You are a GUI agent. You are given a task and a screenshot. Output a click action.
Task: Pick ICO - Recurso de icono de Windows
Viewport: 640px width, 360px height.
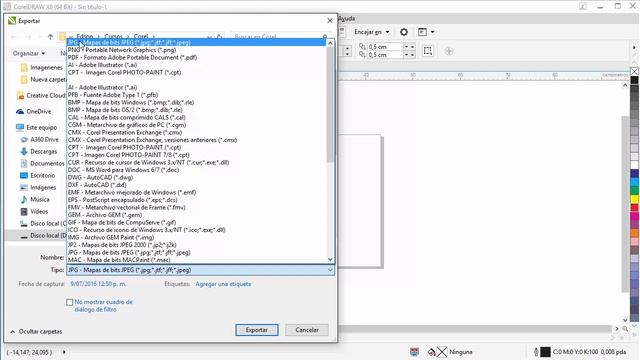(147, 230)
